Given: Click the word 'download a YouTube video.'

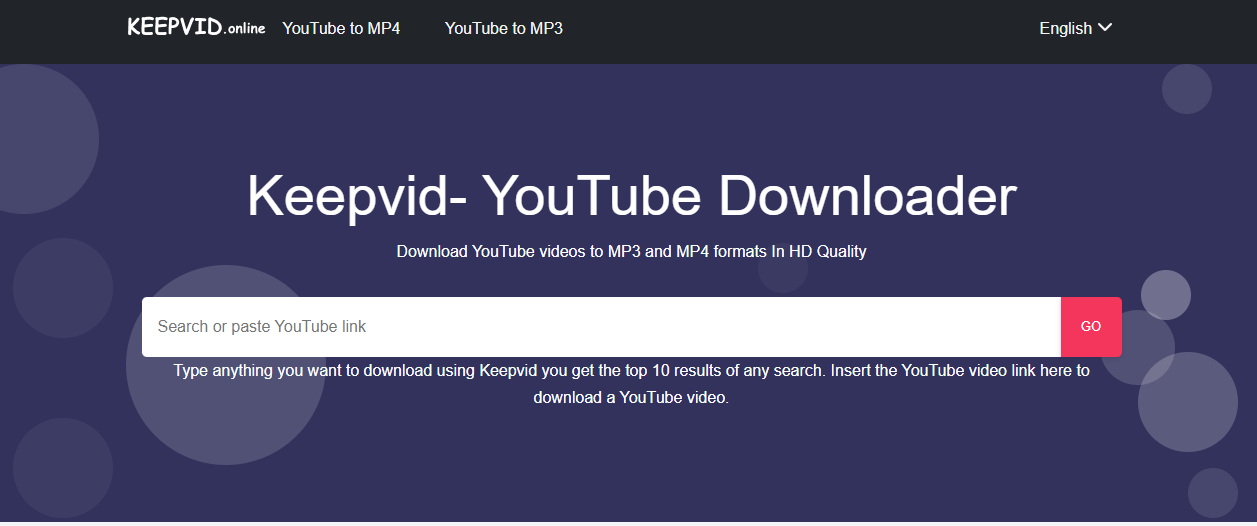Looking at the screenshot, I should [x=631, y=397].
